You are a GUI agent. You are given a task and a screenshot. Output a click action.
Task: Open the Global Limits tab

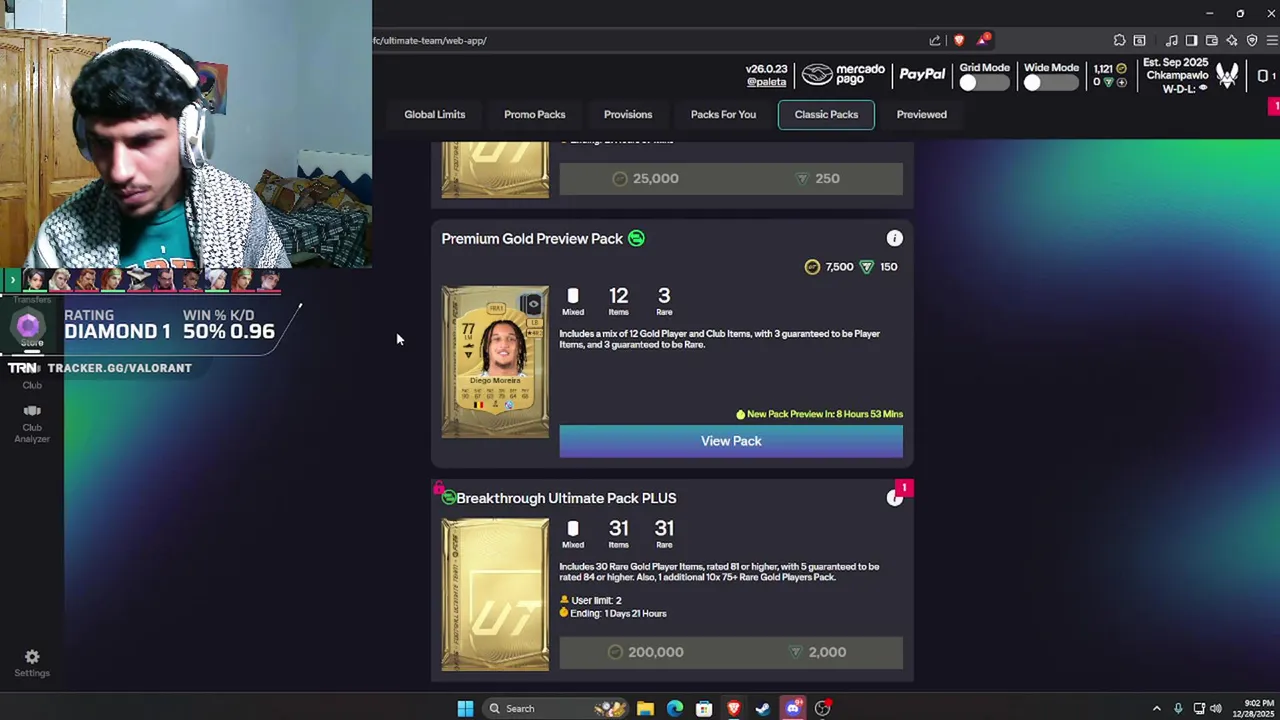[434, 114]
